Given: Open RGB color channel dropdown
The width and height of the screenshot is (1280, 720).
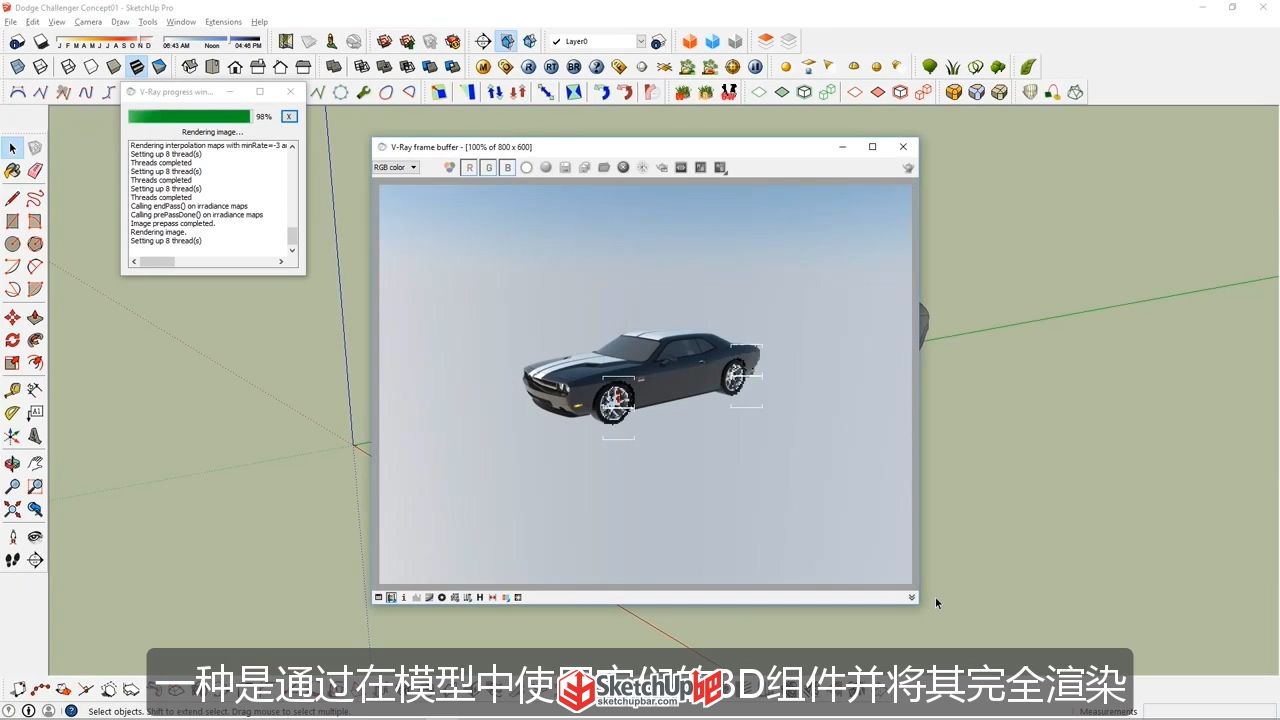Looking at the screenshot, I should pos(396,168).
